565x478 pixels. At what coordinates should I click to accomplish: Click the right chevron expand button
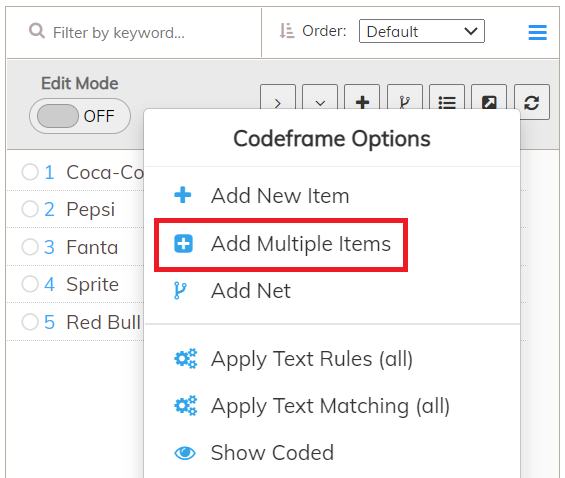pos(278,97)
